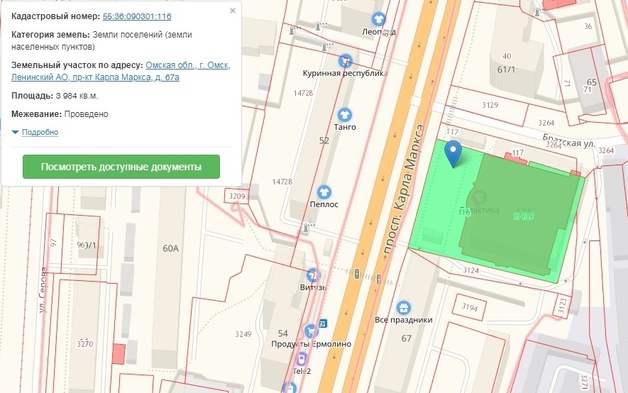Select the Все праздники gift shop icon
Image resolution: width=628 pixels, height=393 pixels.
click(x=403, y=308)
